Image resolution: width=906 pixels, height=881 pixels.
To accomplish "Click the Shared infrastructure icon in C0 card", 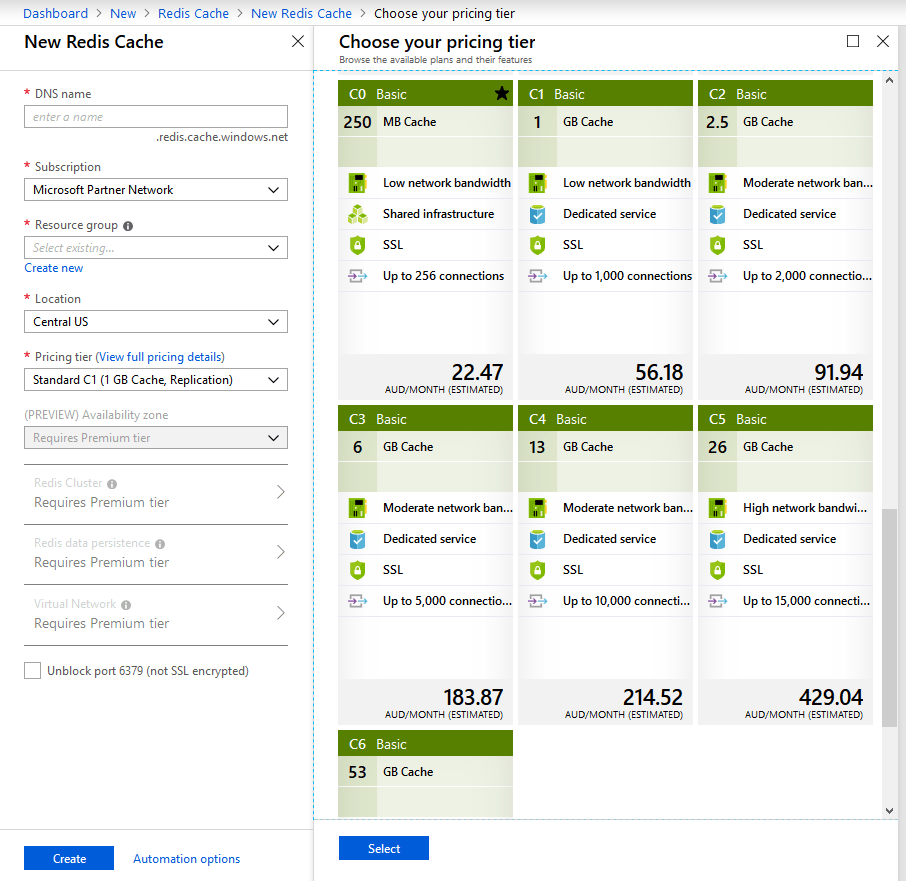I will [x=358, y=214].
